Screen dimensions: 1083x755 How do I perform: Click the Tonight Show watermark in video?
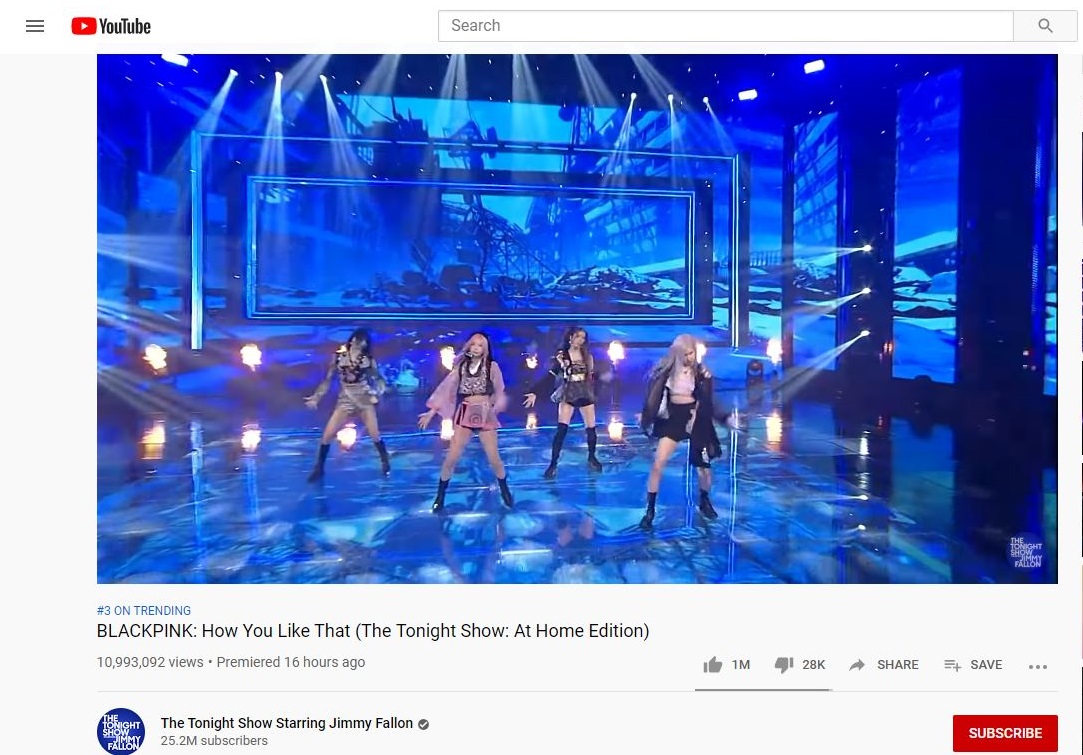1026,552
